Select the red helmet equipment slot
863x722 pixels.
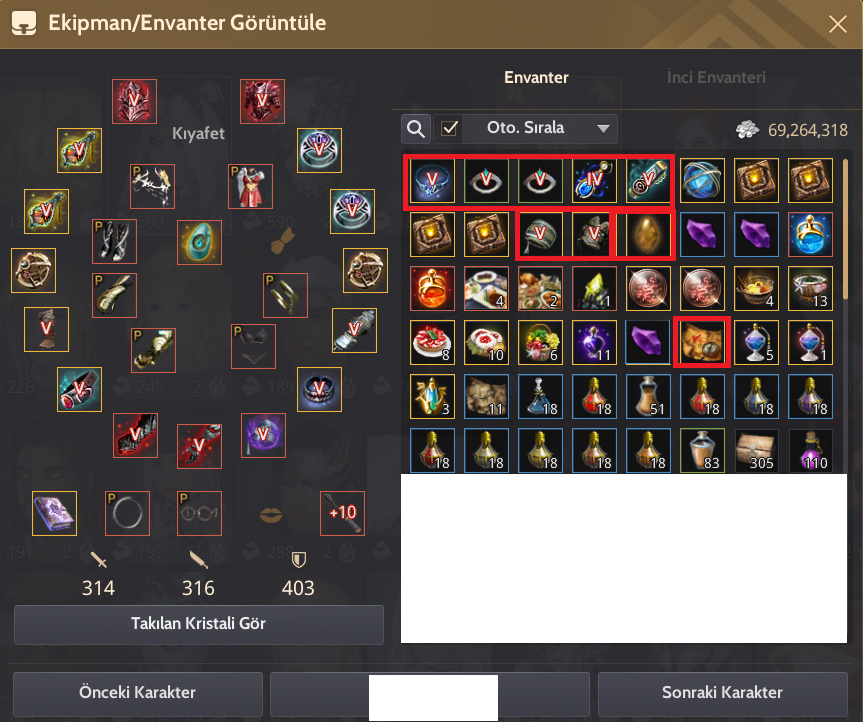[134, 101]
